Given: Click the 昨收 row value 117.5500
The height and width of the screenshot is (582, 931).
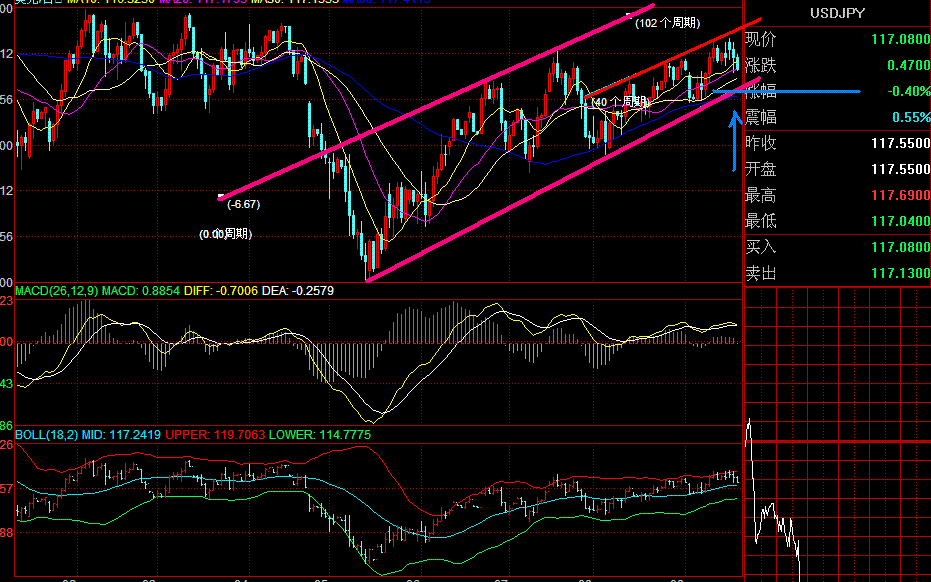Looking at the screenshot, I should tap(901, 143).
